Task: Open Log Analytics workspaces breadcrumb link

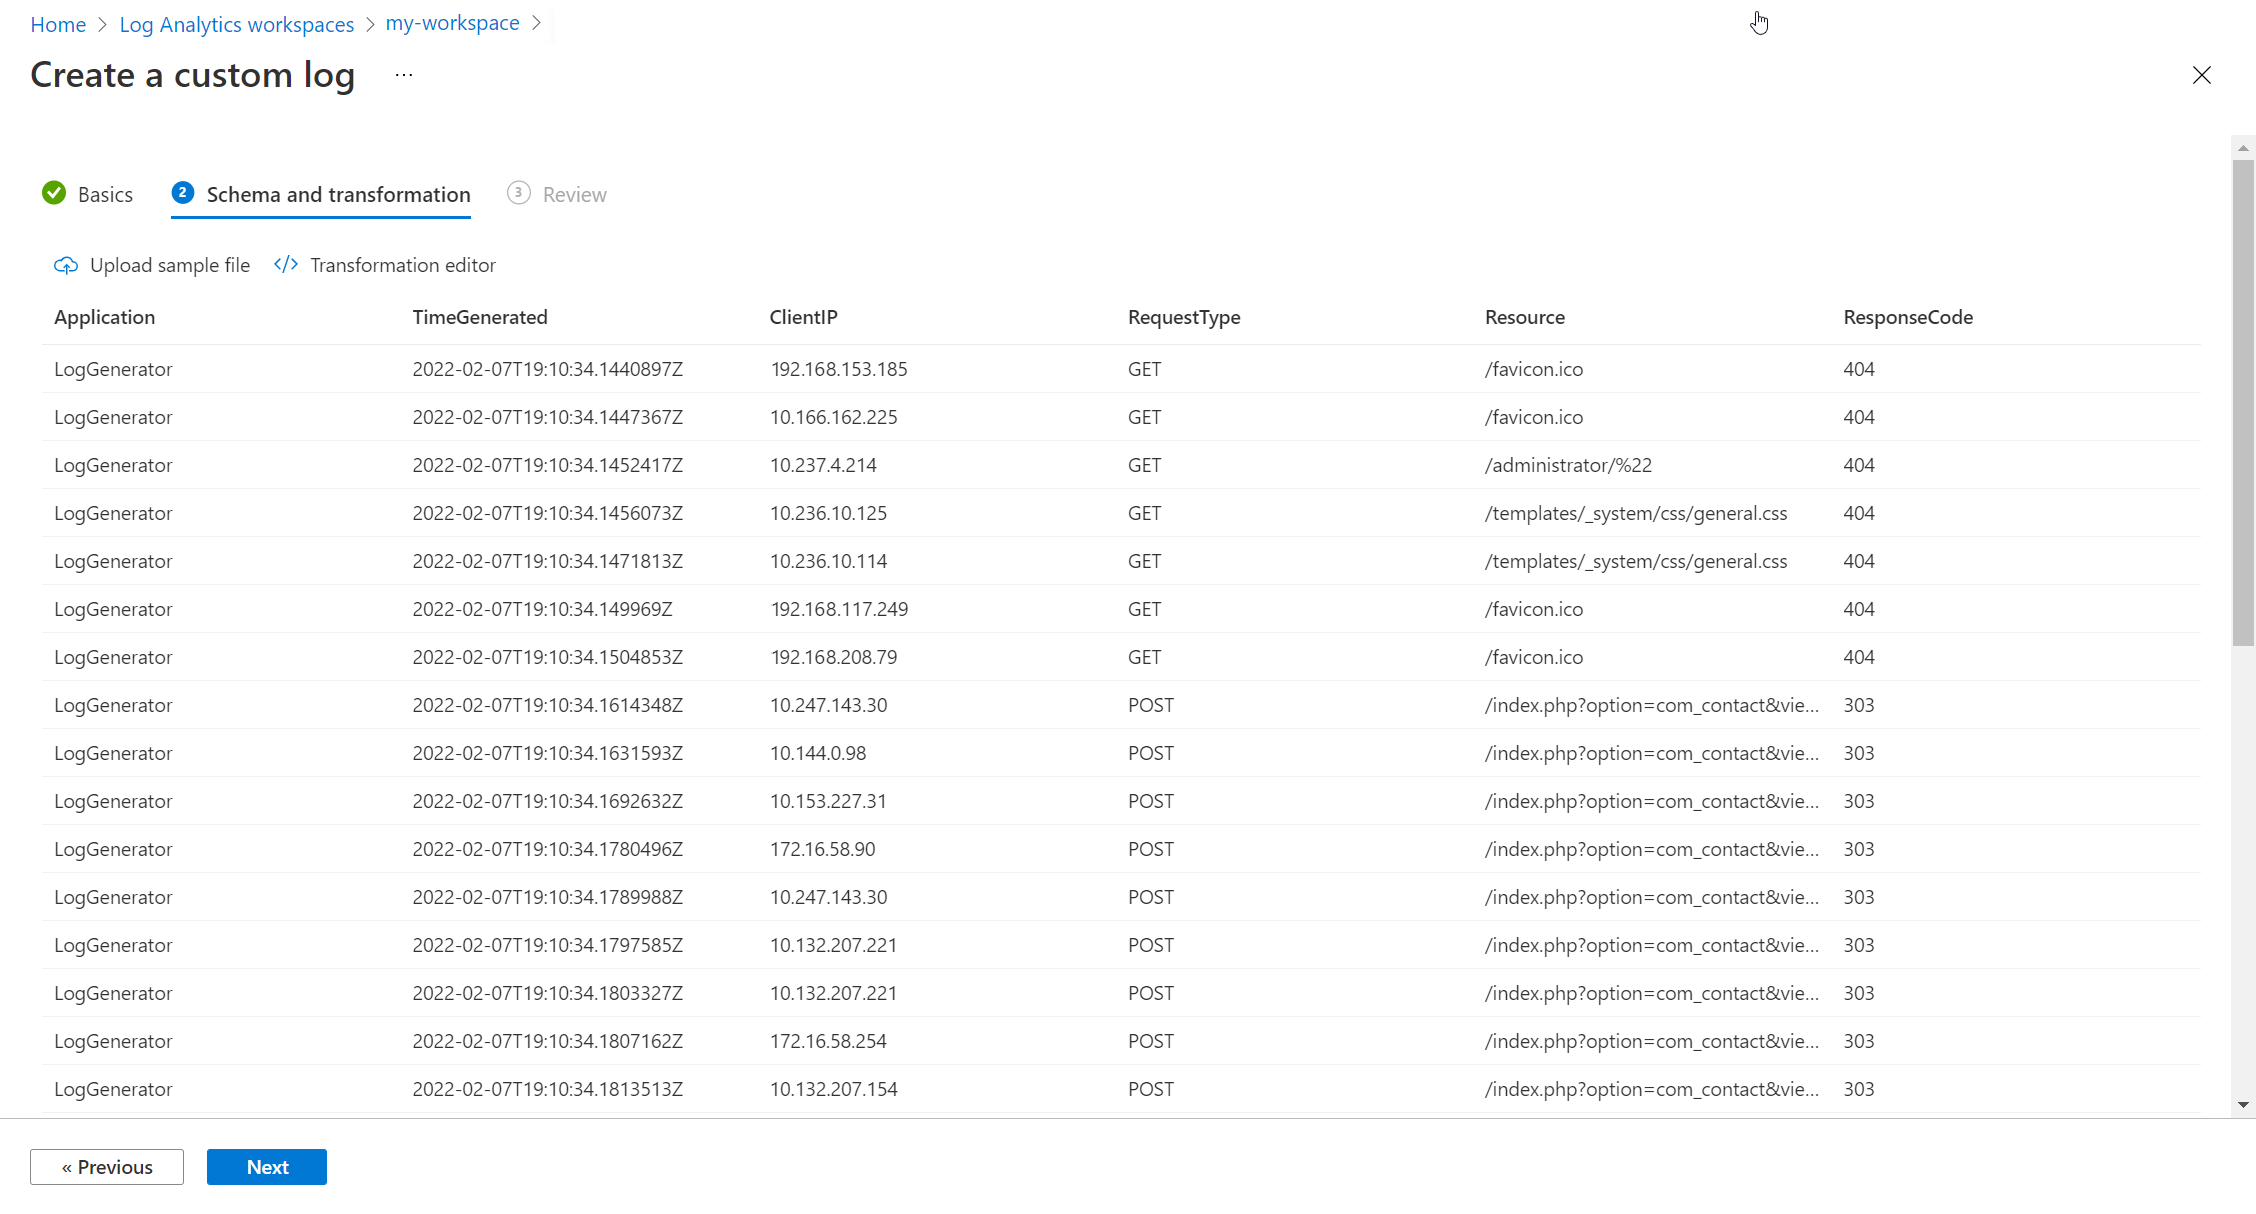Action: (x=236, y=23)
